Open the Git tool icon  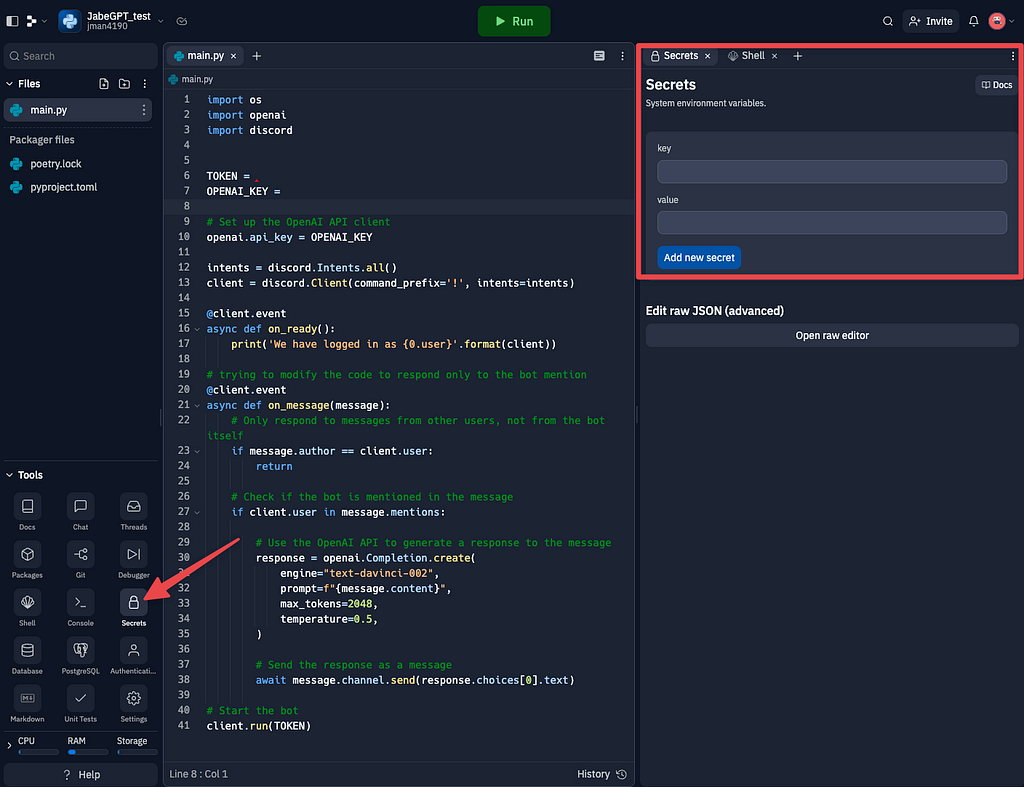(x=80, y=554)
